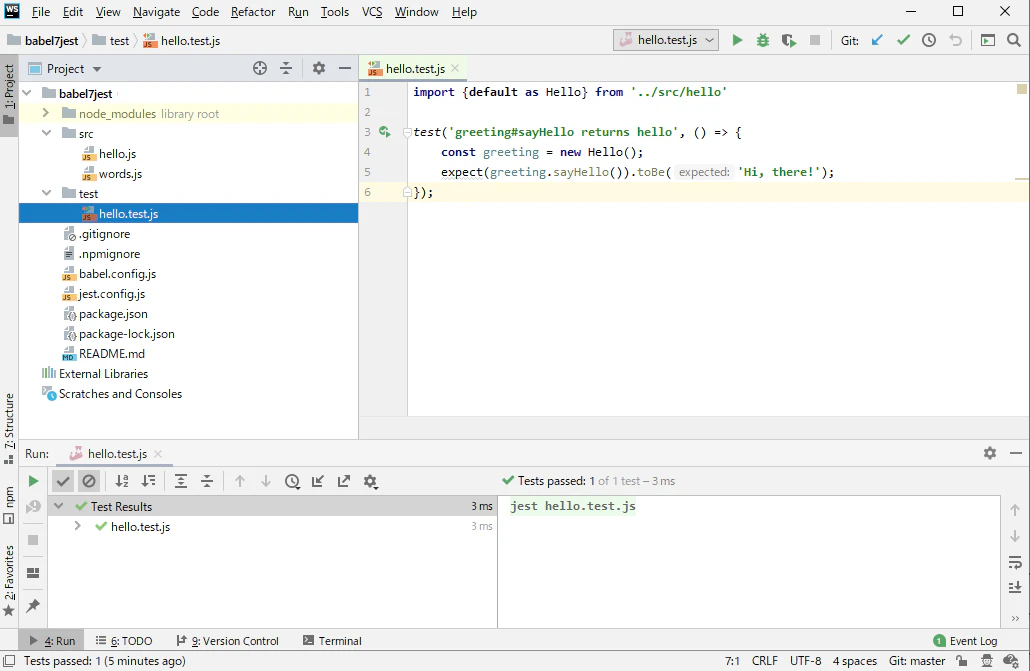Open the Refactor menu
Screen dimensions: 1030x671
coord(253,12)
